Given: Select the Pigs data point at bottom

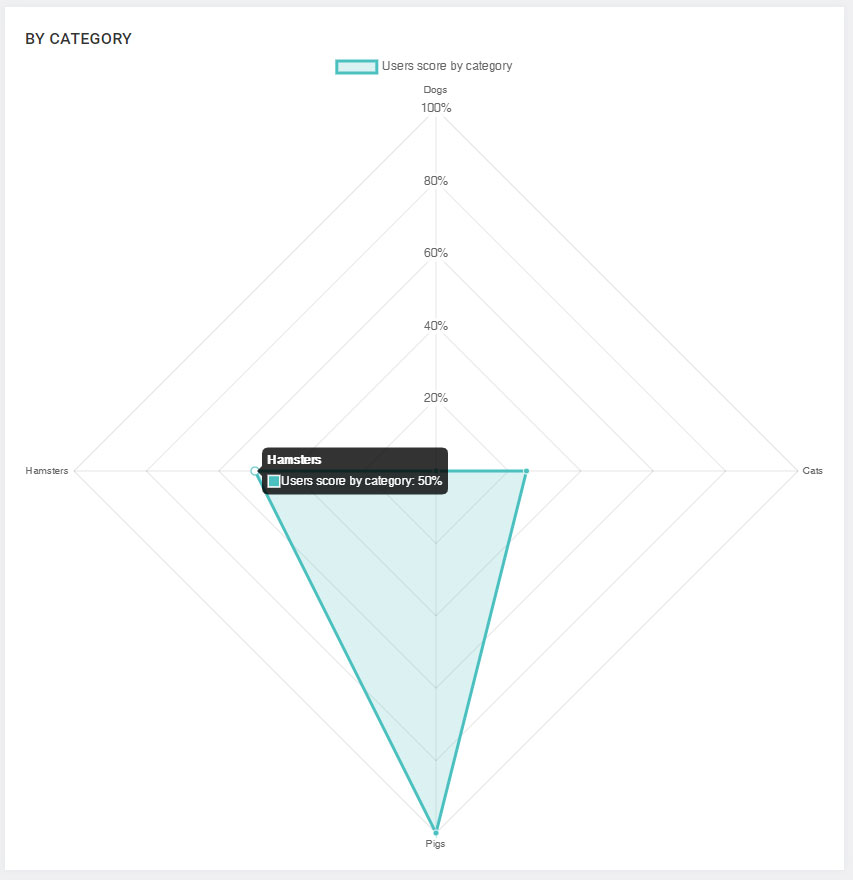Looking at the screenshot, I should [x=435, y=832].
